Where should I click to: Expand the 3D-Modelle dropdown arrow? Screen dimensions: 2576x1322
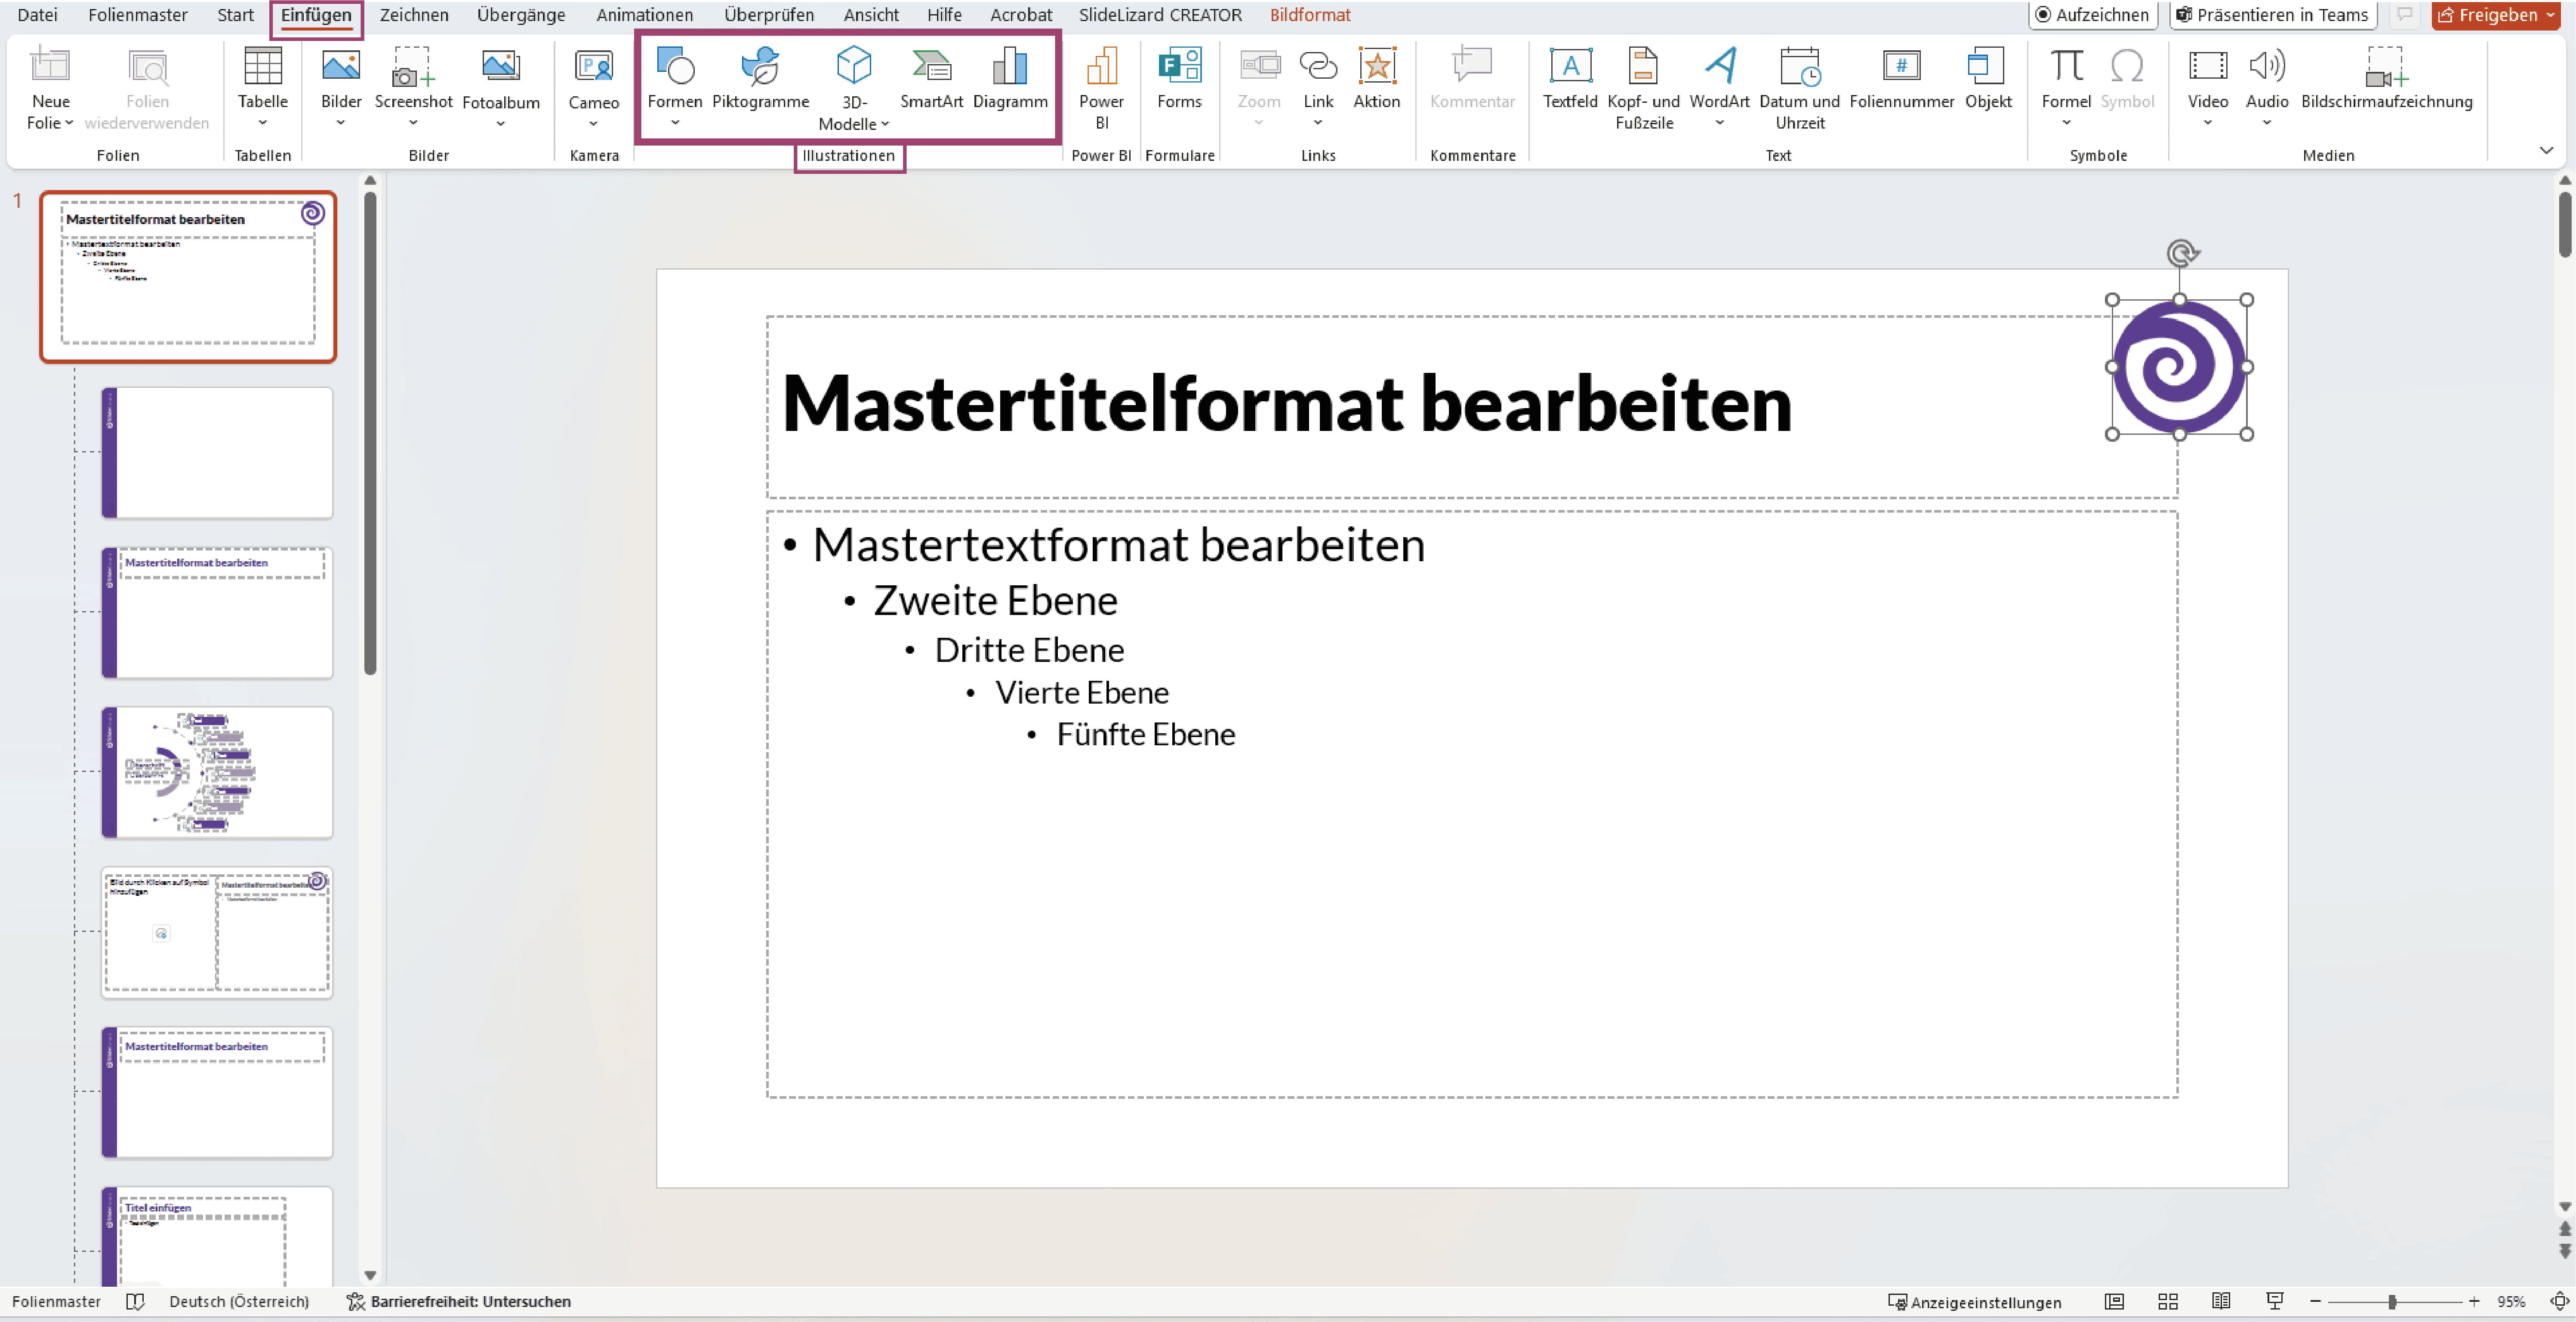[x=885, y=124]
